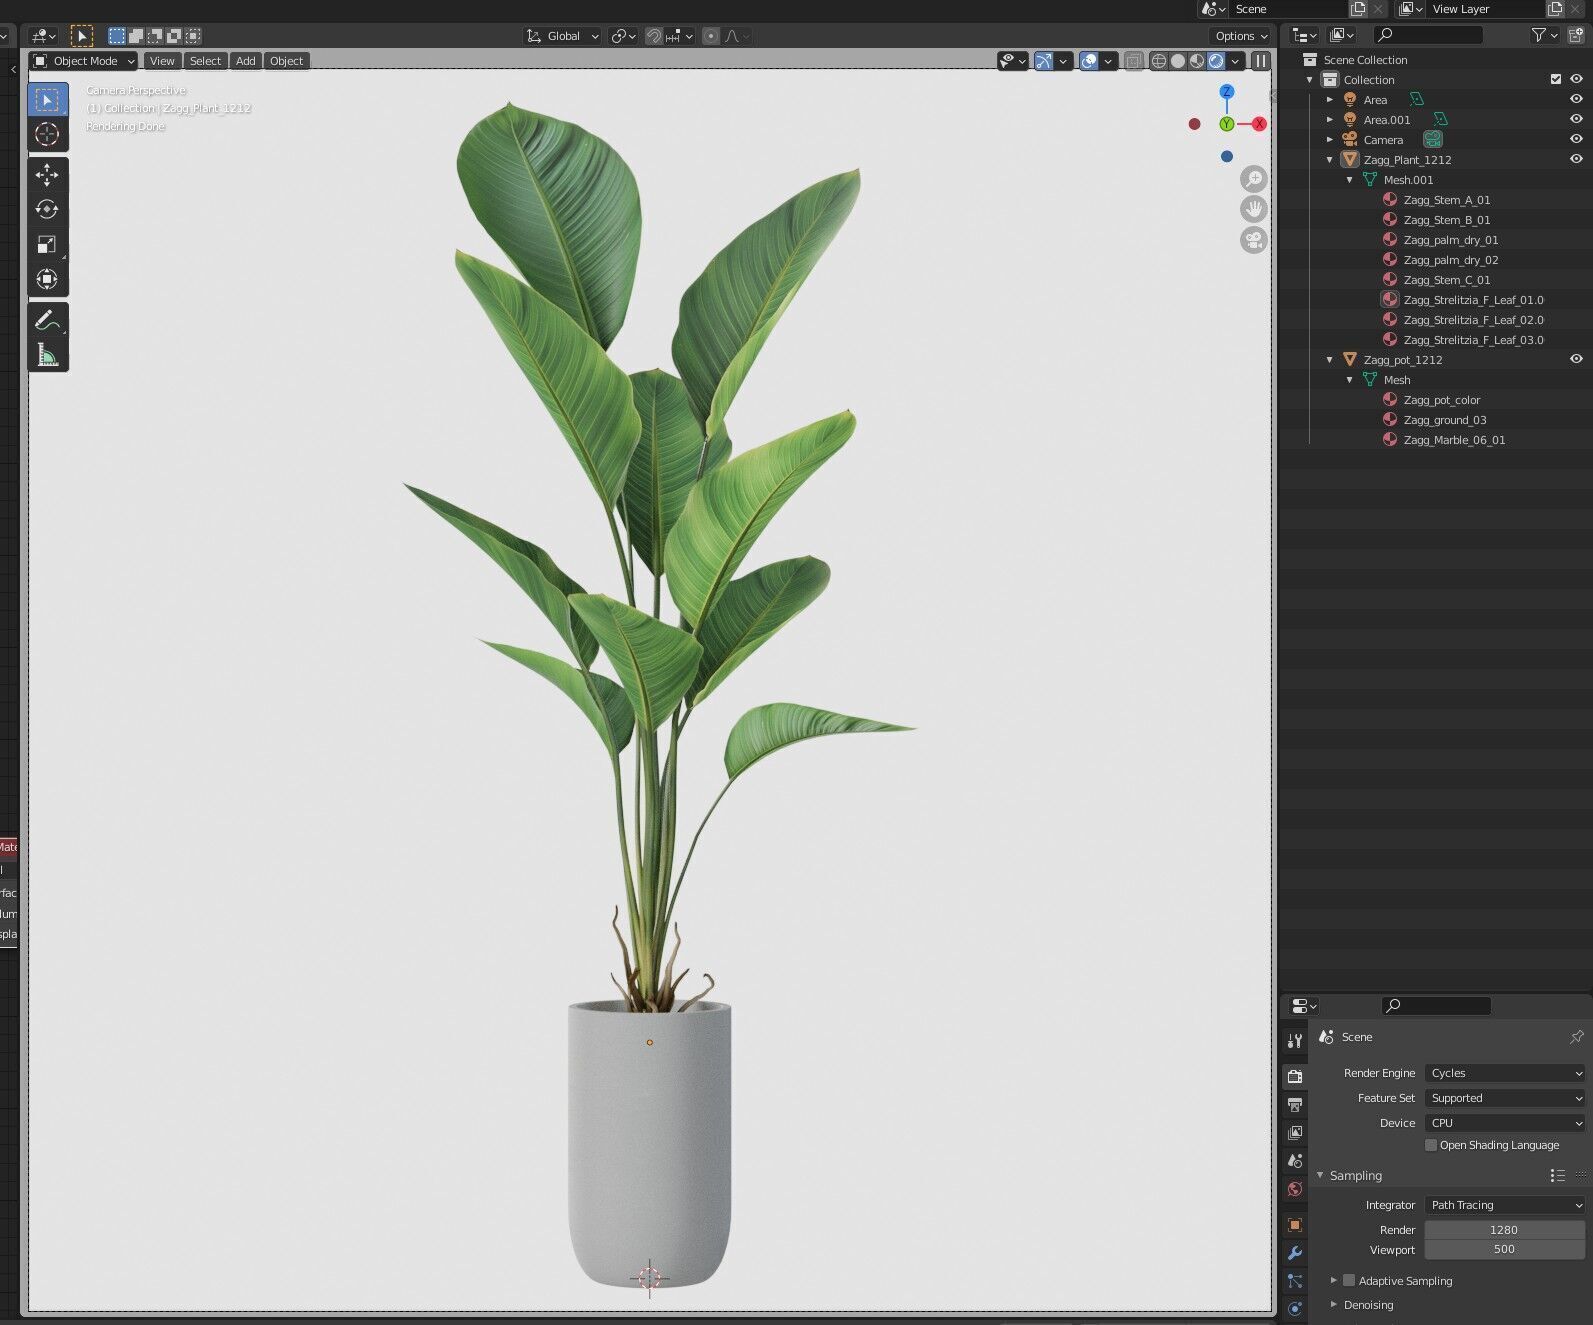Select the Transform tool

pyautogui.click(x=47, y=279)
